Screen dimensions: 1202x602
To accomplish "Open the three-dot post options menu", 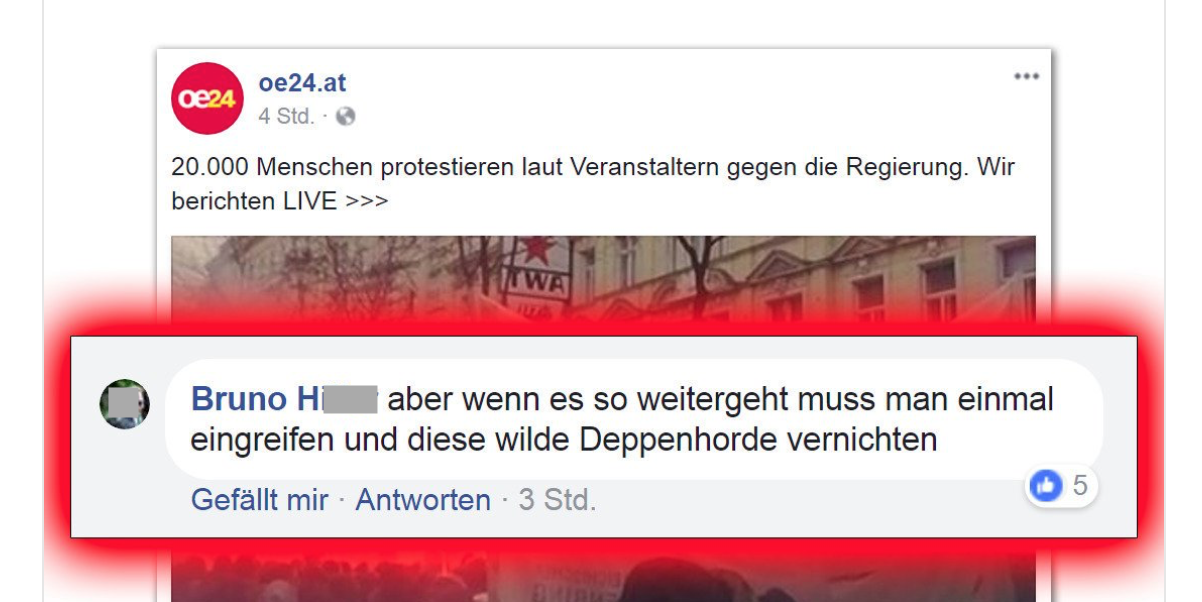I will 1026,77.
